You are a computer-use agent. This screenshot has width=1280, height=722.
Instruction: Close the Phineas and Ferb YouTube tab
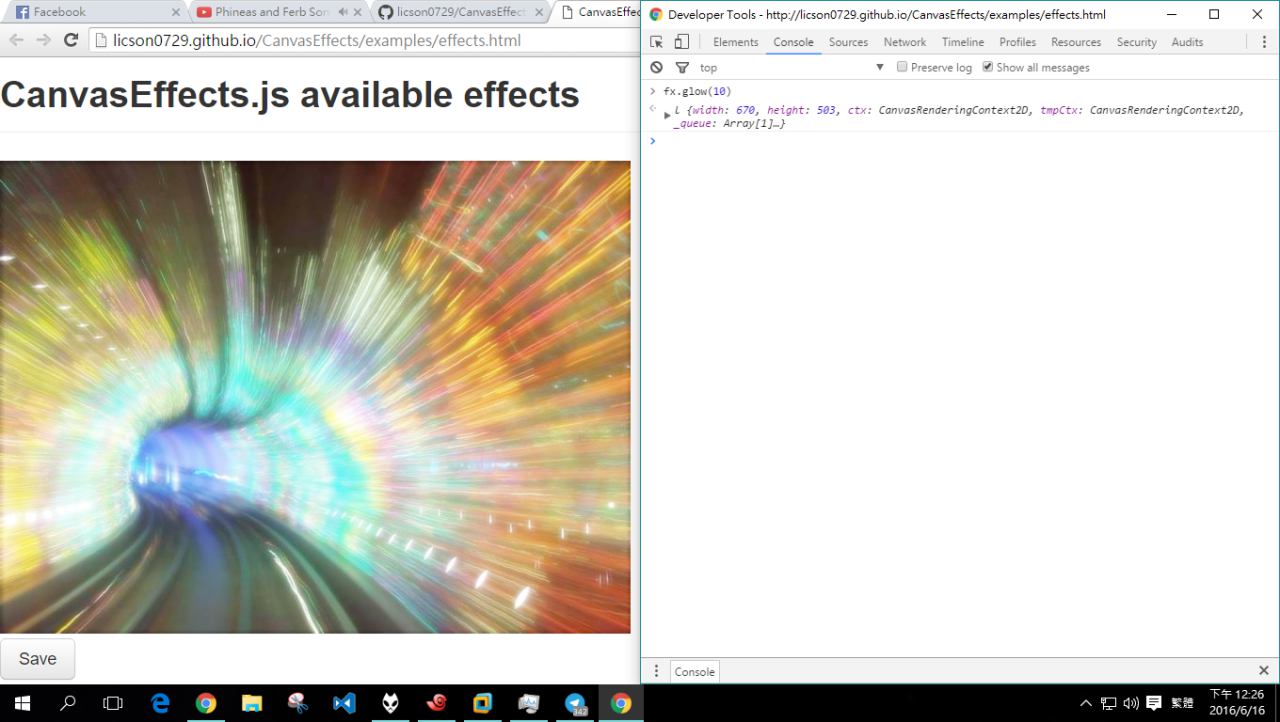tap(357, 12)
